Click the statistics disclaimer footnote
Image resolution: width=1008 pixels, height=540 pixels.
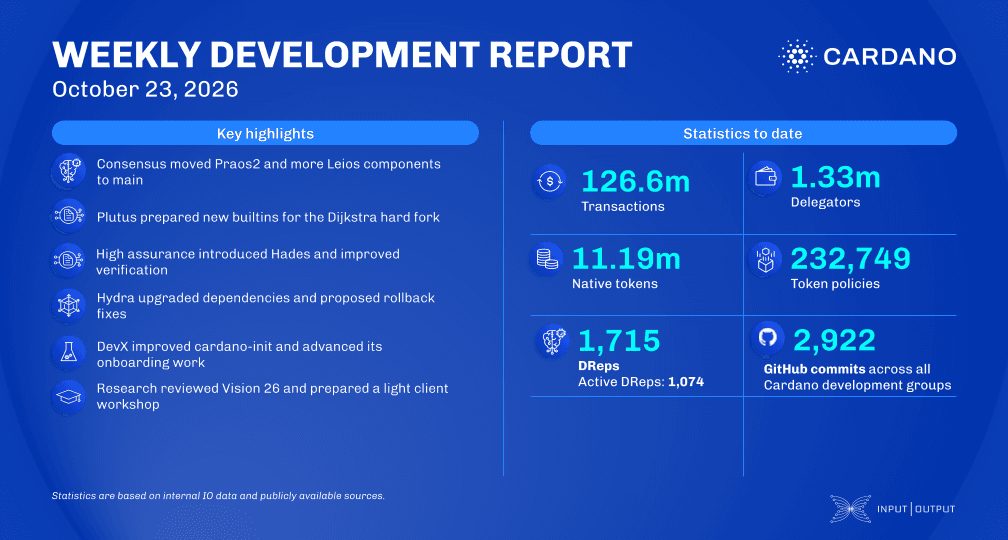(x=218, y=496)
